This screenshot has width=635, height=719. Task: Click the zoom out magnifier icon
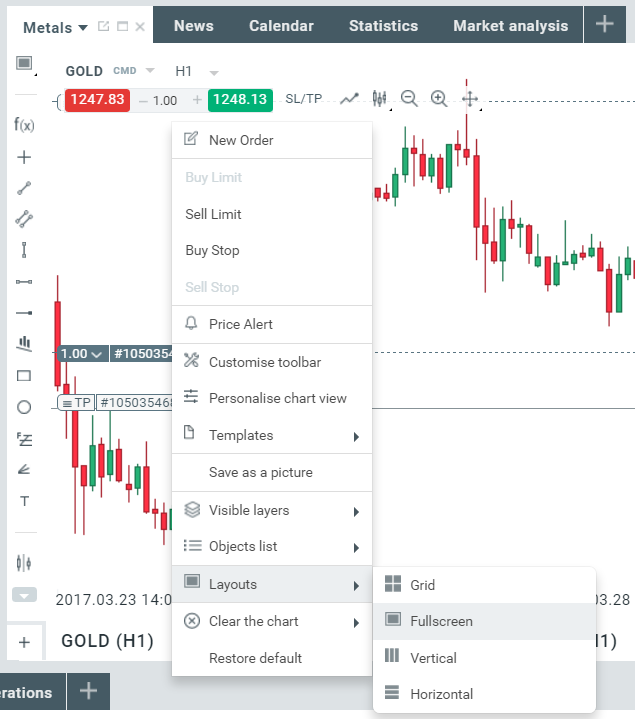point(409,98)
